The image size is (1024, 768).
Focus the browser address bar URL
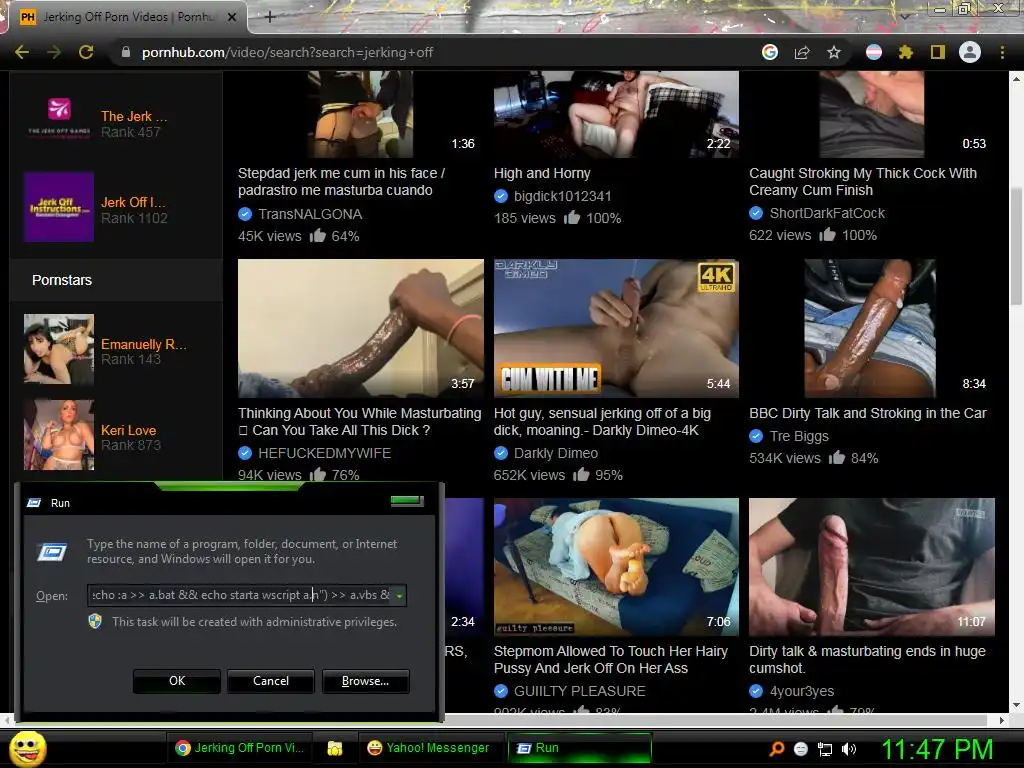(287, 52)
